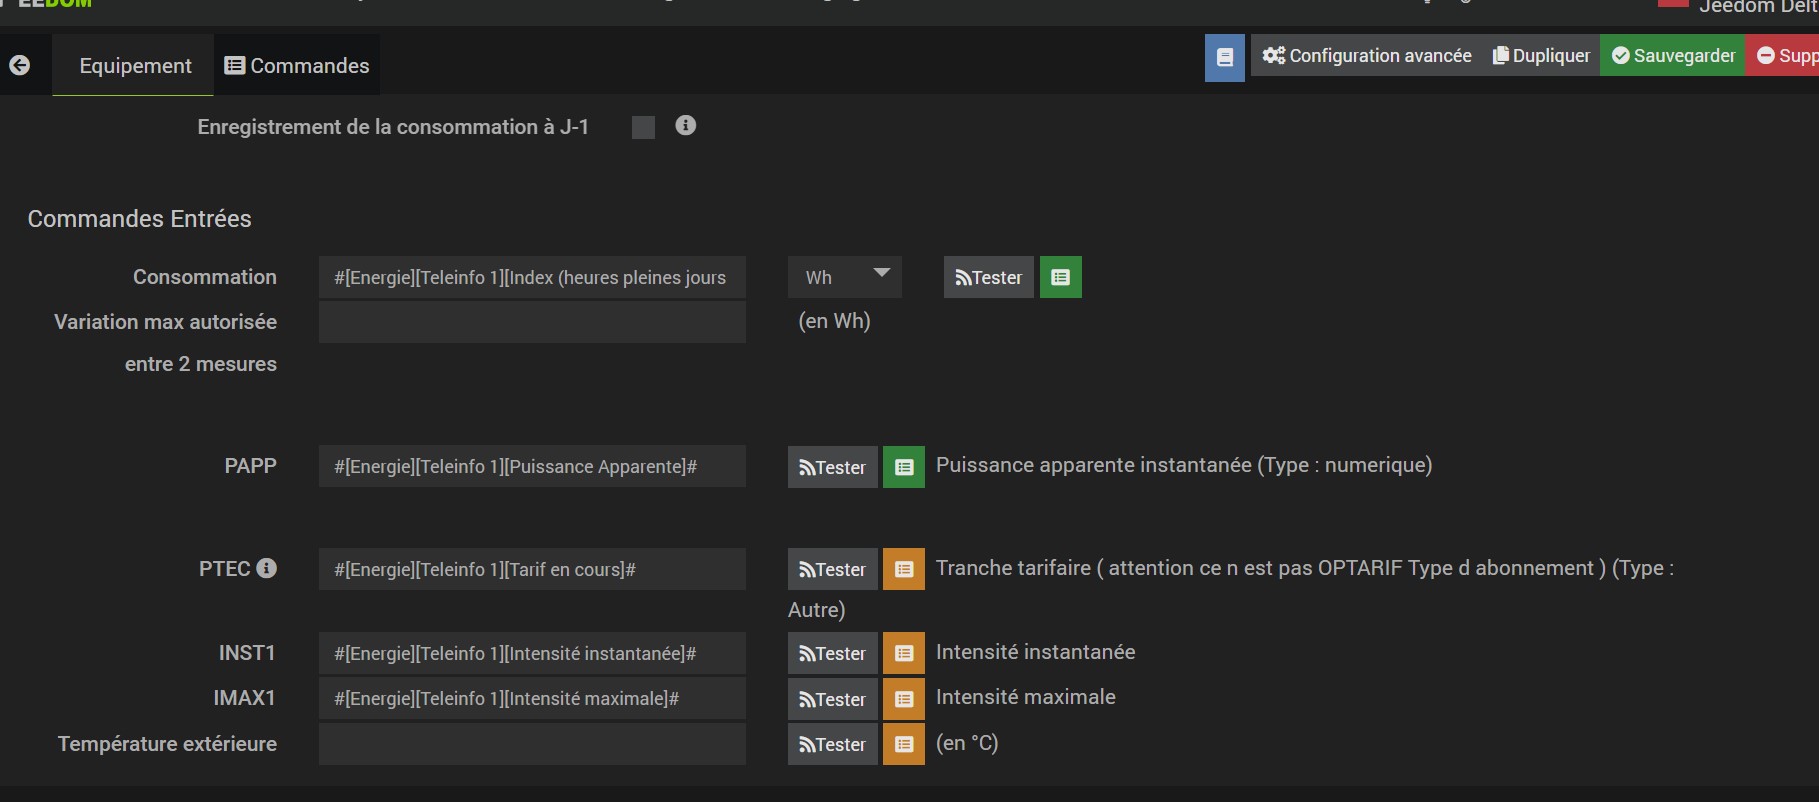Open command picker for INST1 field
This screenshot has height=802, width=1819.
pyautogui.click(x=903, y=653)
